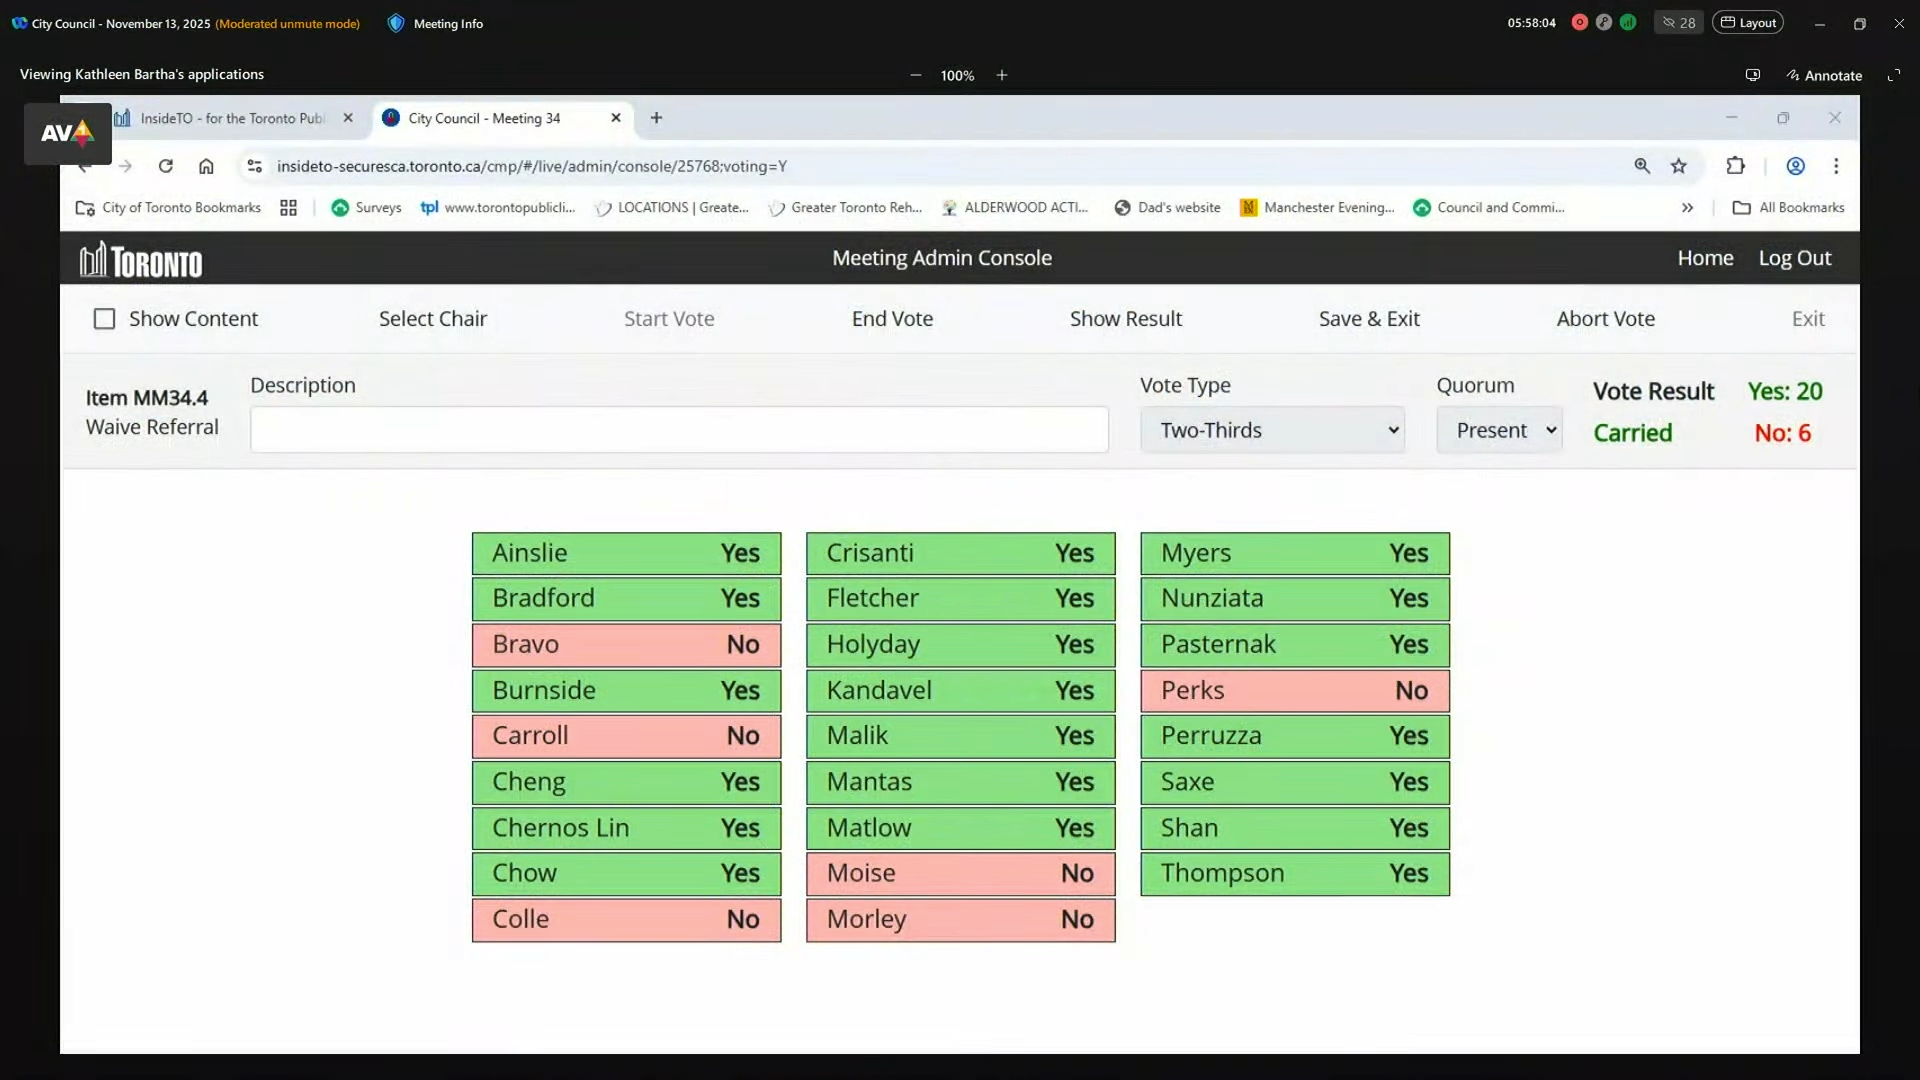Click Log Out in the admin console
Viewport: 1920px width, 1080px height.
(x=1795, y=258)
